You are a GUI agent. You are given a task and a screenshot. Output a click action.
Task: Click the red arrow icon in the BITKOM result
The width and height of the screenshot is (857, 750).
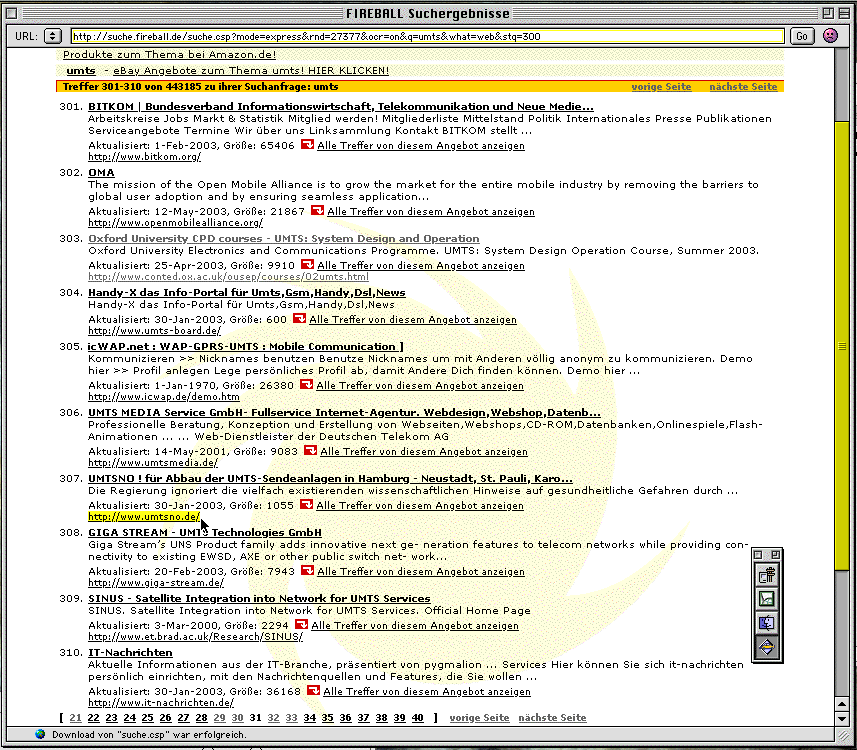pos(307,145)
